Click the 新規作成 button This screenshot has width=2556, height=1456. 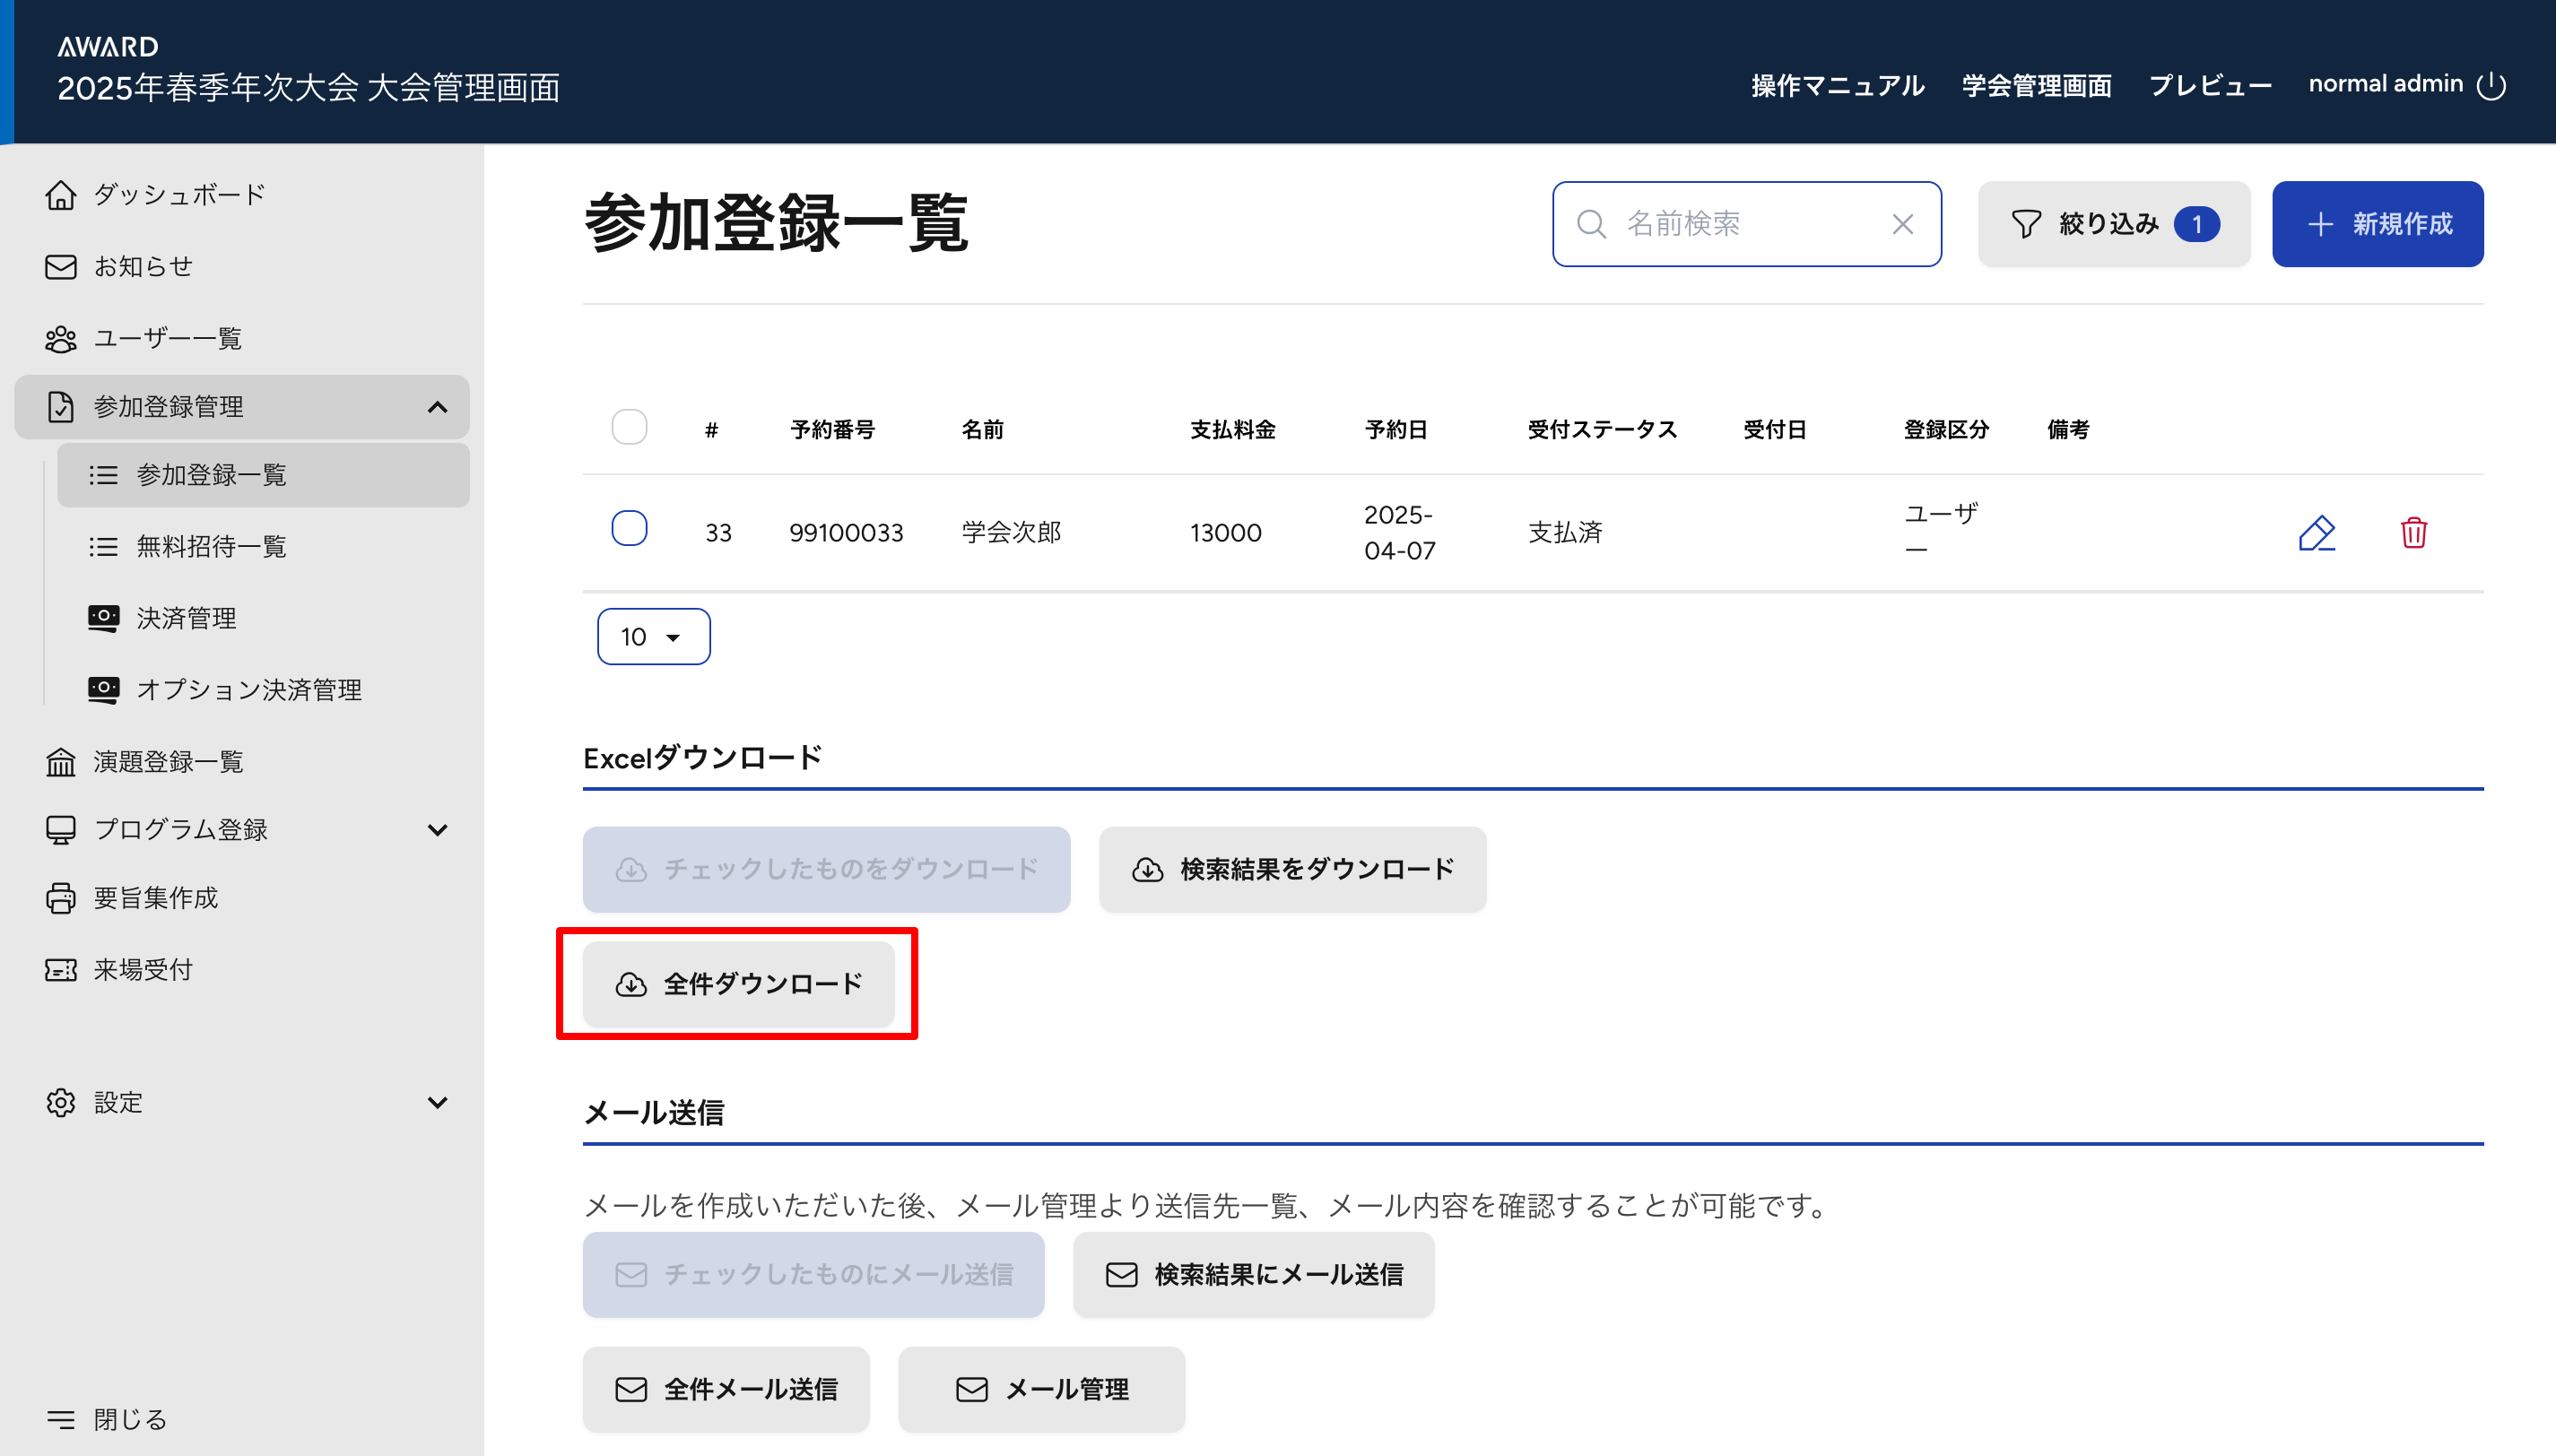point(2377,224)
